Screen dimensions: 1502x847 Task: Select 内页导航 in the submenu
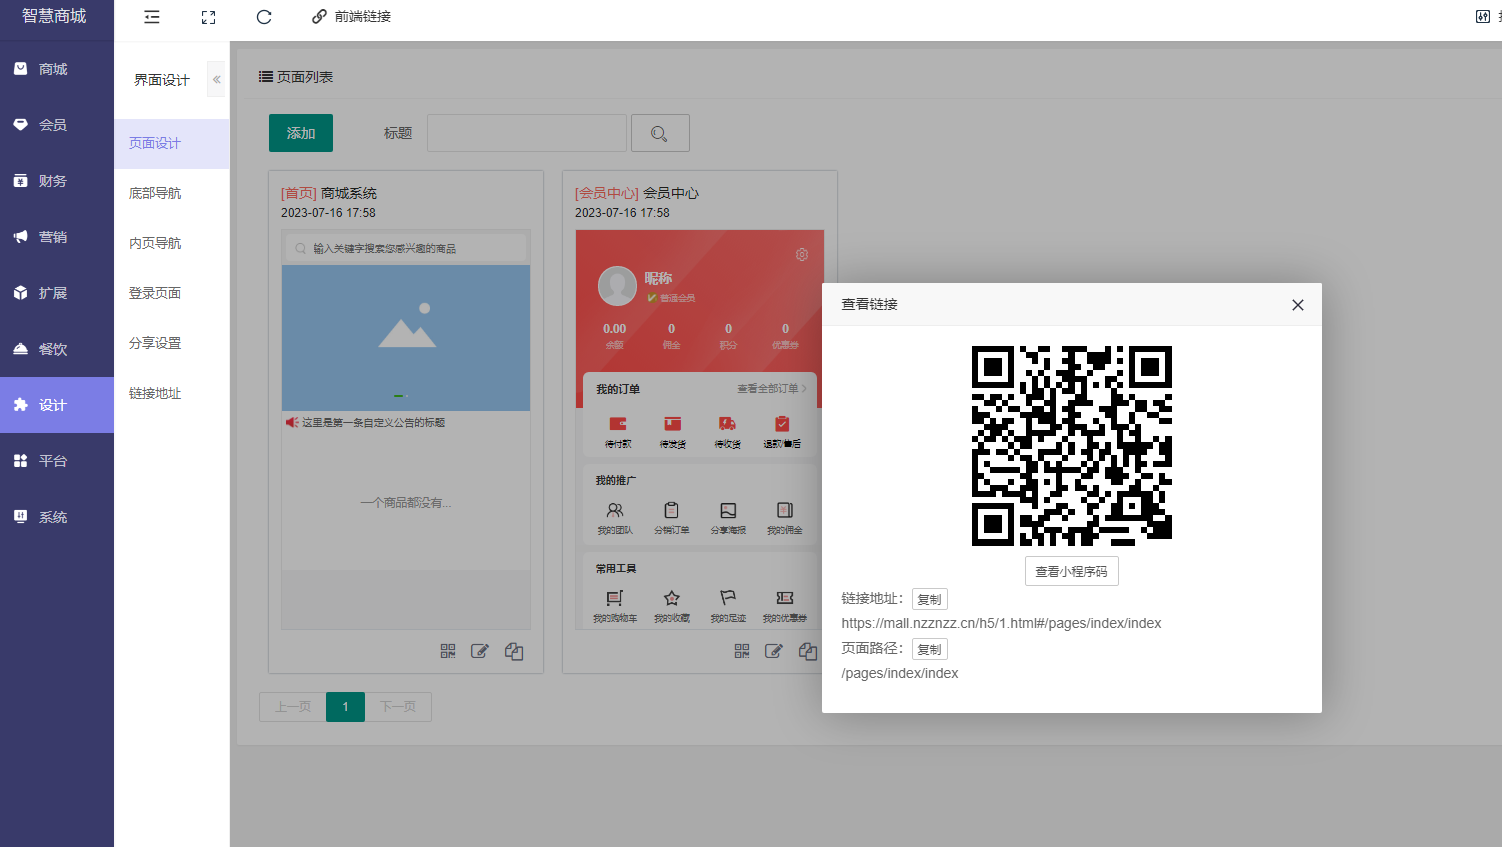pyautogui.click(x=171, y=243)
